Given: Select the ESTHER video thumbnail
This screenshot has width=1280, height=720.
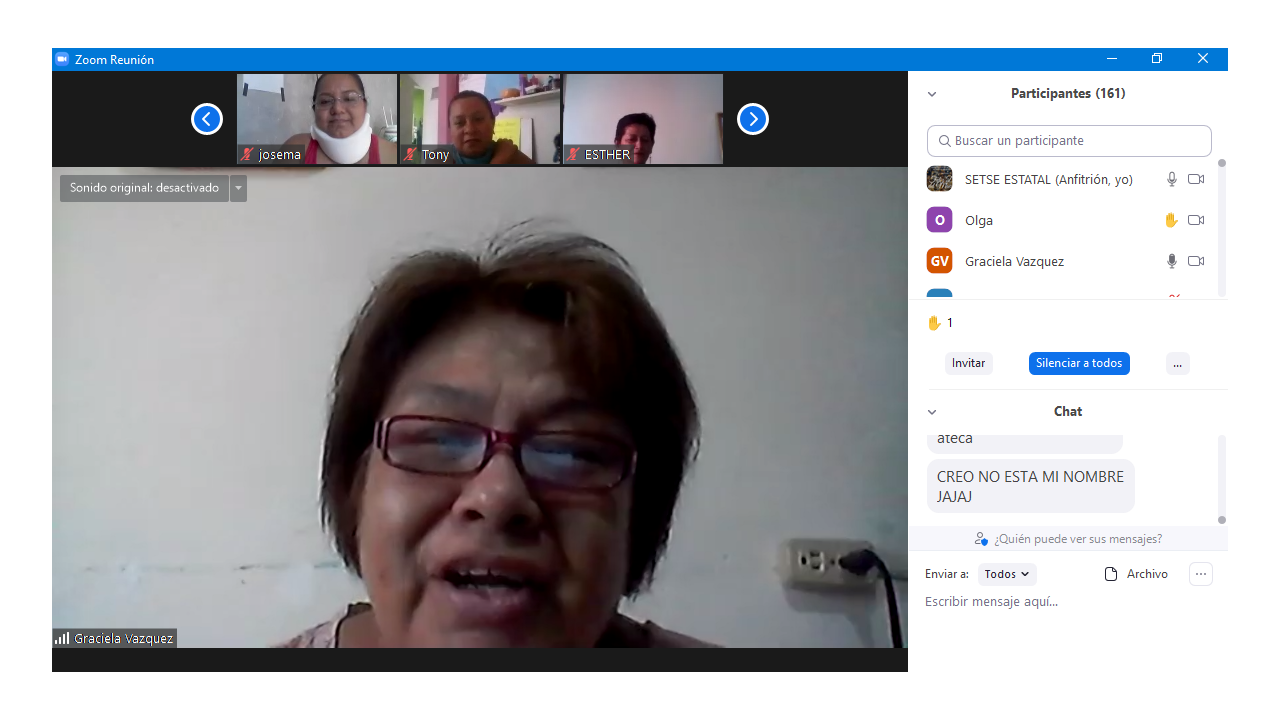Looking at the screenshot, I should coord(643,119).
